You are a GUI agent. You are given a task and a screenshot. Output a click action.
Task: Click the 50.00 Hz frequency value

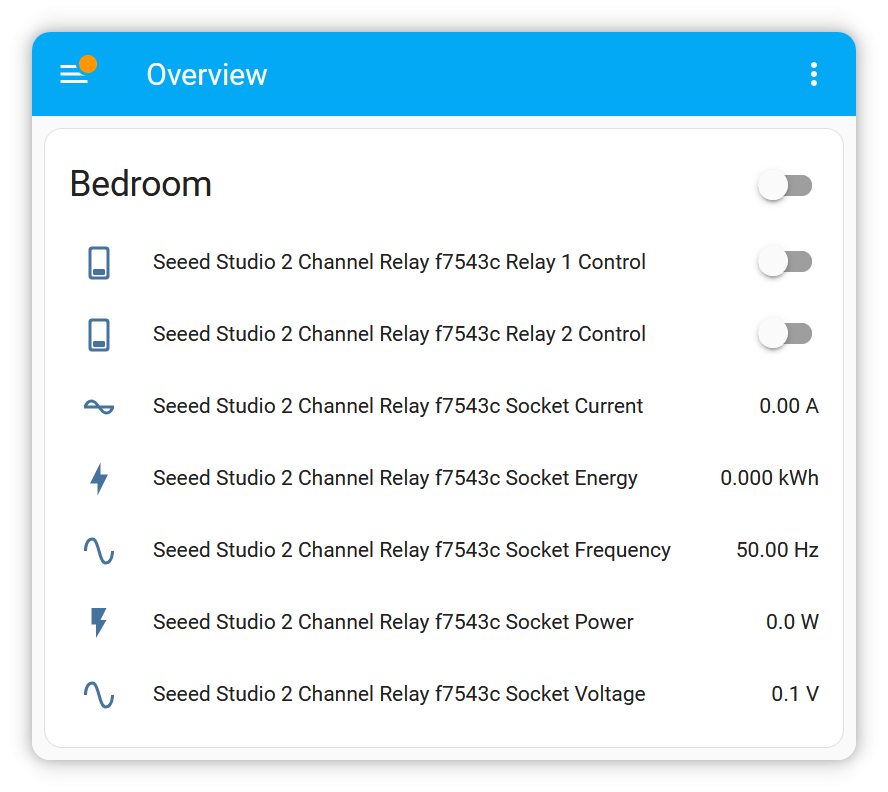coord(777,550)
